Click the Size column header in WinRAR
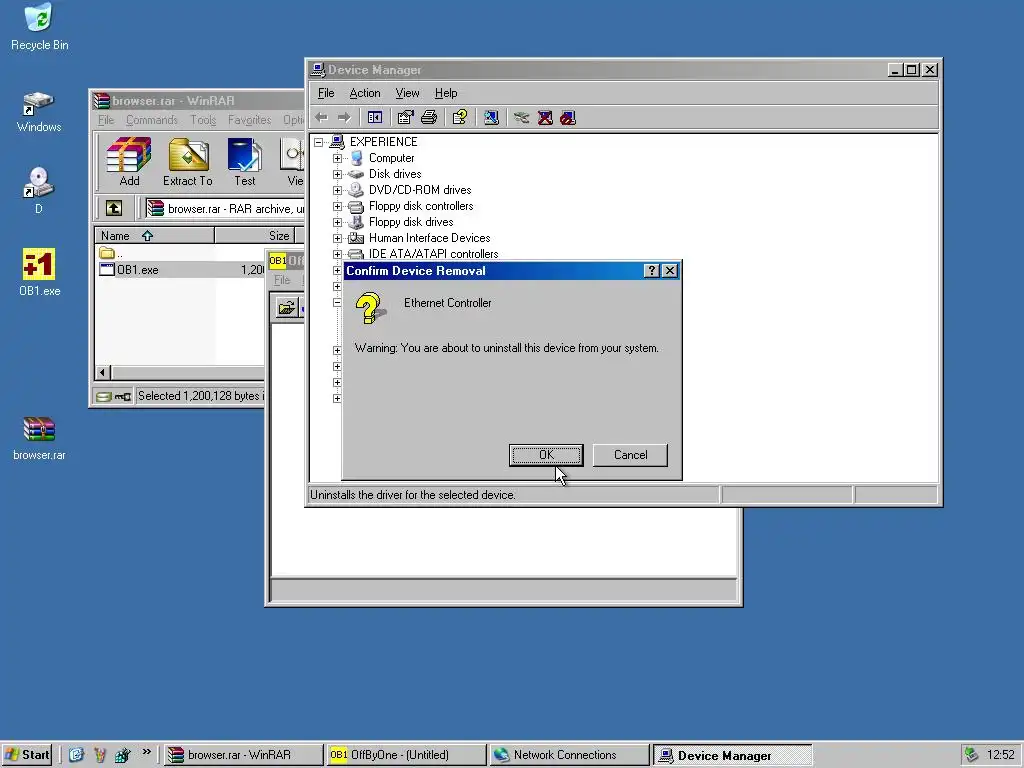 click(x=255, y=236)
